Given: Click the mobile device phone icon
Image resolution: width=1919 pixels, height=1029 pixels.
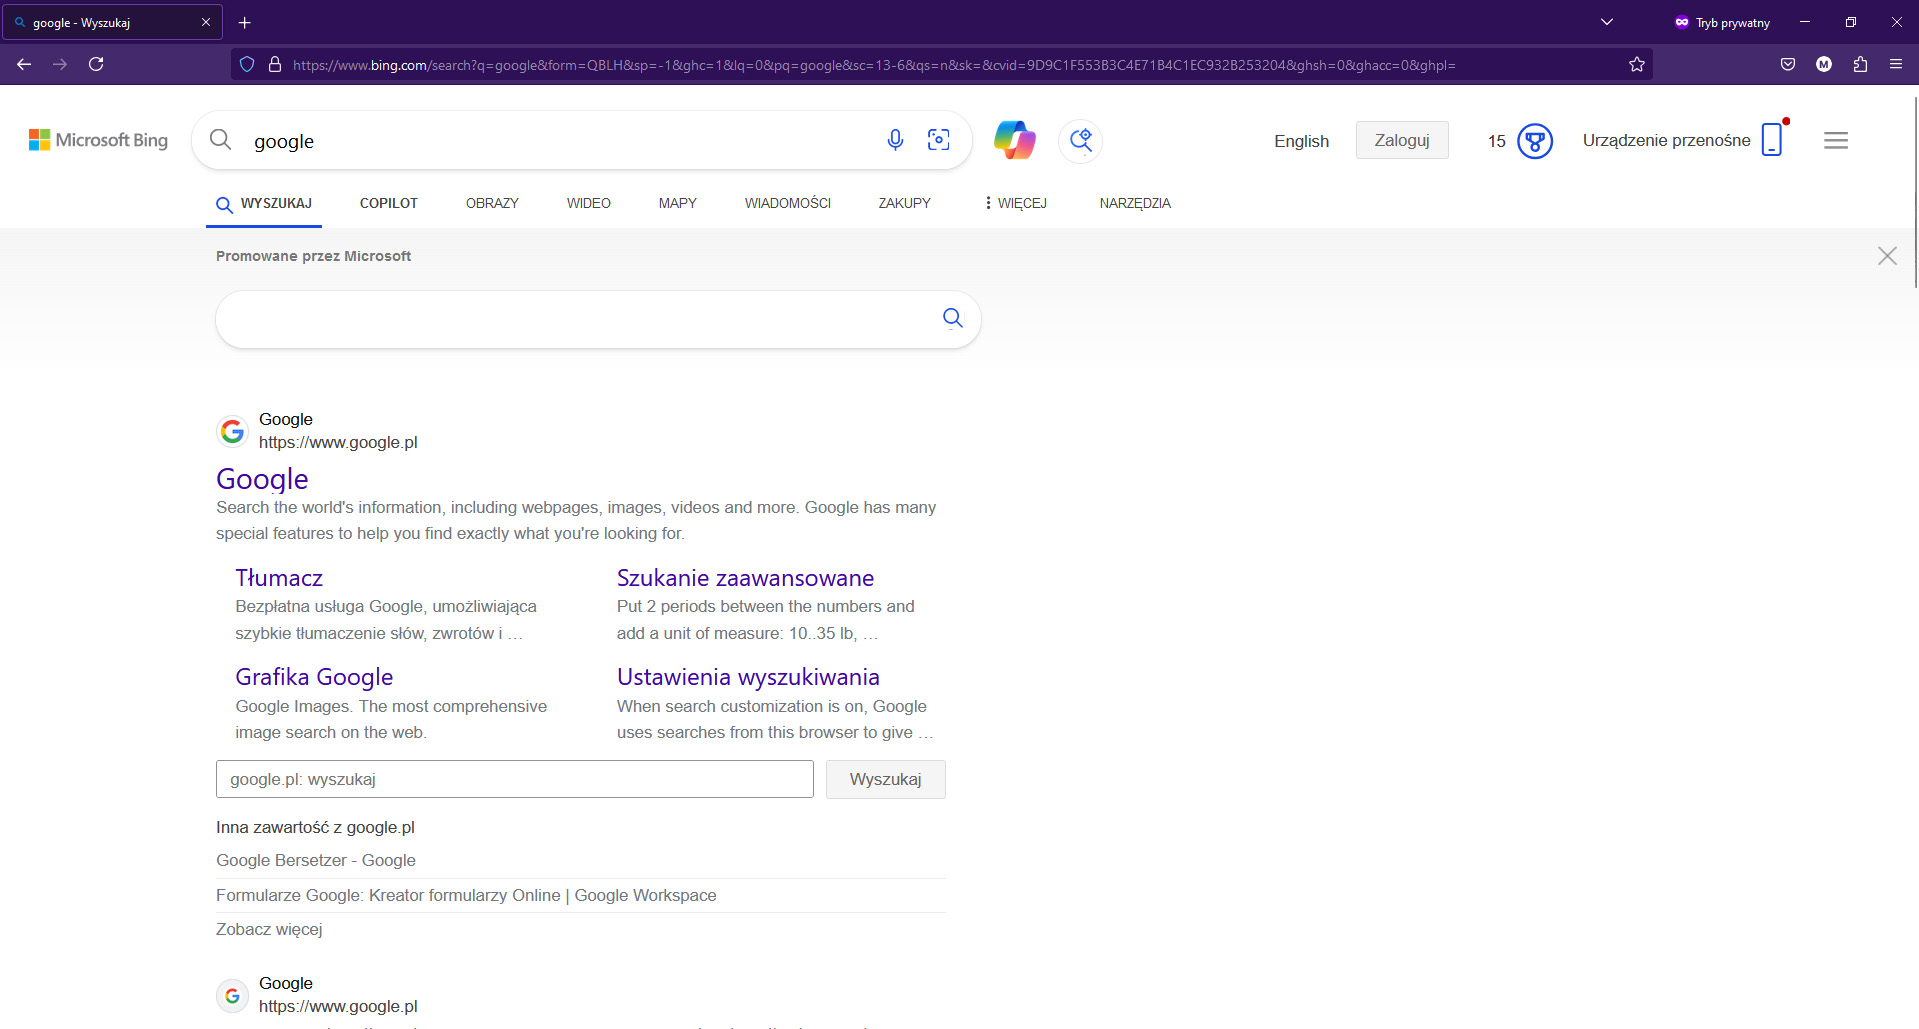Looking at the screenshot, I should tap(1772, 139).
